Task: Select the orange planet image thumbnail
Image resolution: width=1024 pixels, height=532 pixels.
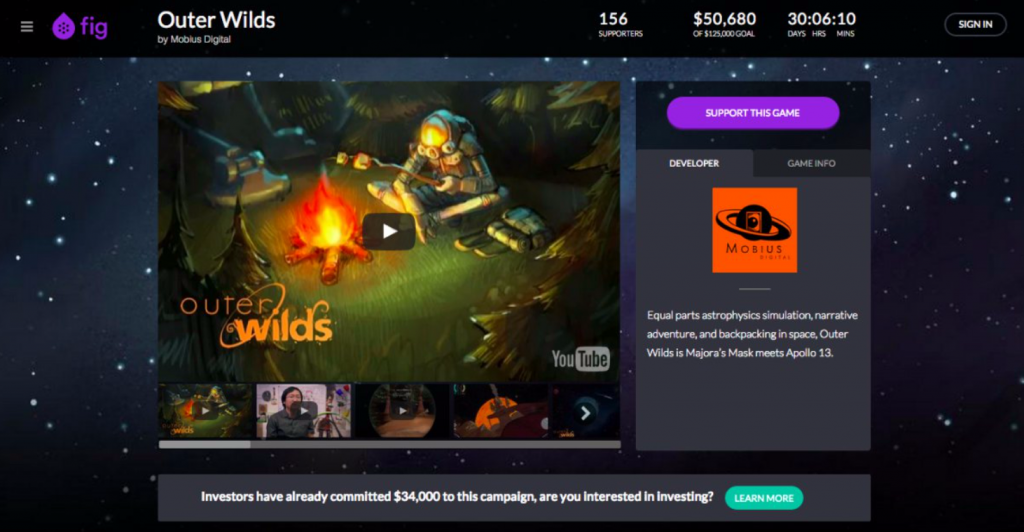Action: coord(500,411)
